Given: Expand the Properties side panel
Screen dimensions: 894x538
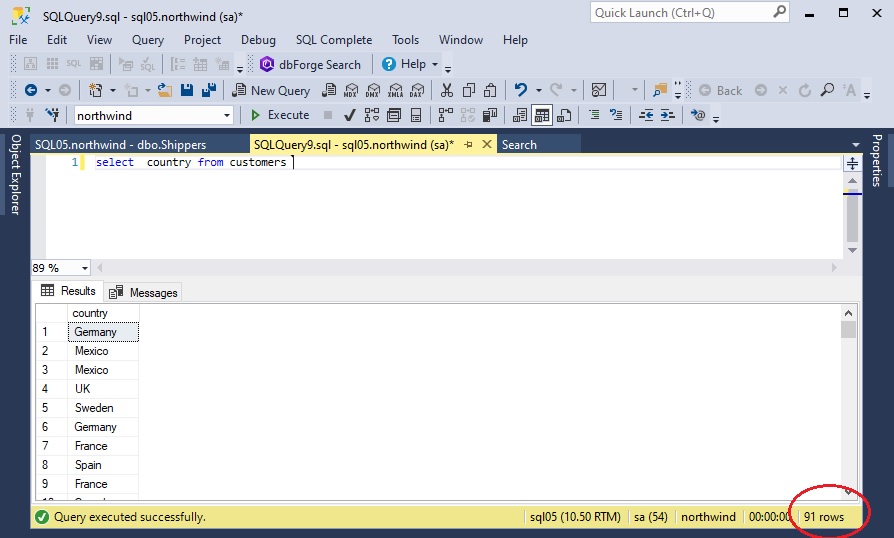Looking at the screenshot, I should click(x=877, y=160).
